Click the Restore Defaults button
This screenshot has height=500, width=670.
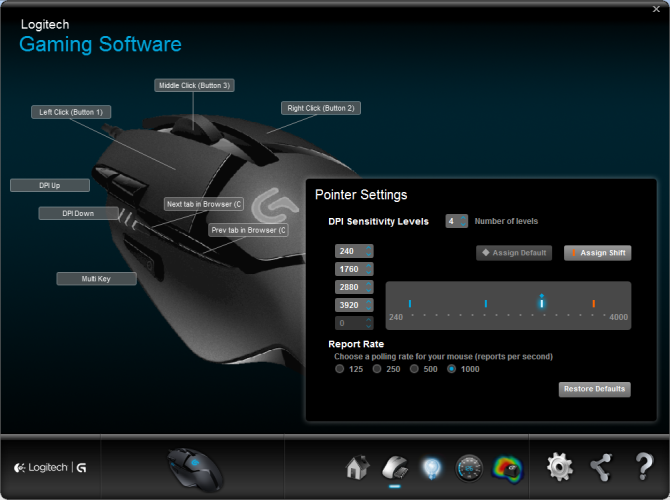[594, 389]
